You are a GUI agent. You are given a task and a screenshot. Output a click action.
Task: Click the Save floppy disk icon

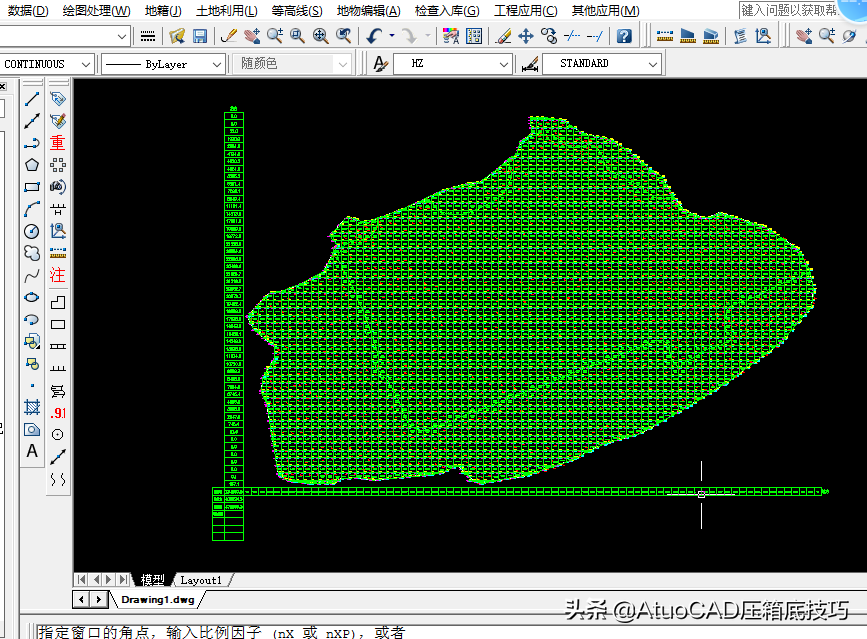pos(200,36)
